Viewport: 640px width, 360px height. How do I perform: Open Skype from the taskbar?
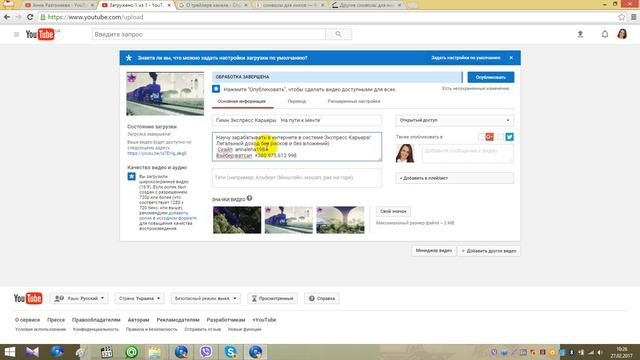pyautogui.click(x=231, y=352)
